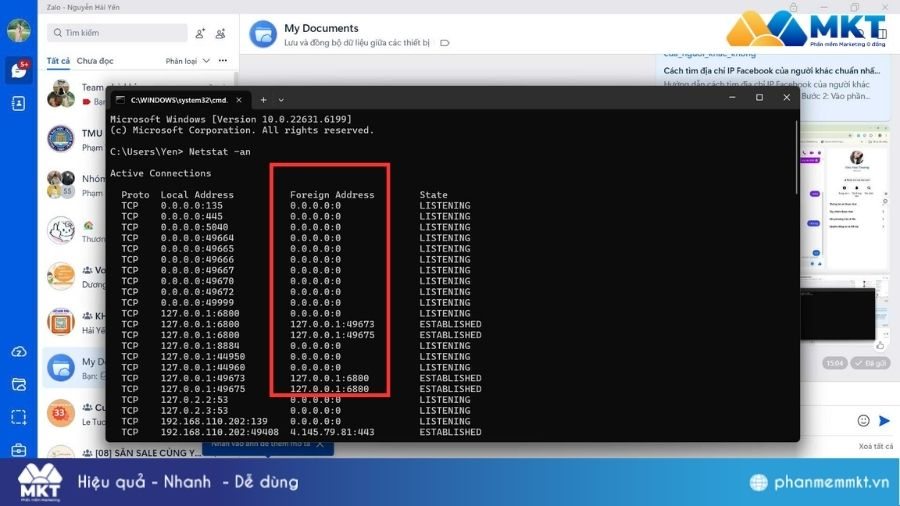900x506 pixels.
Task: Select the screenshot capture tool icon
Action: pyautogui.click(x=18, y=417)
